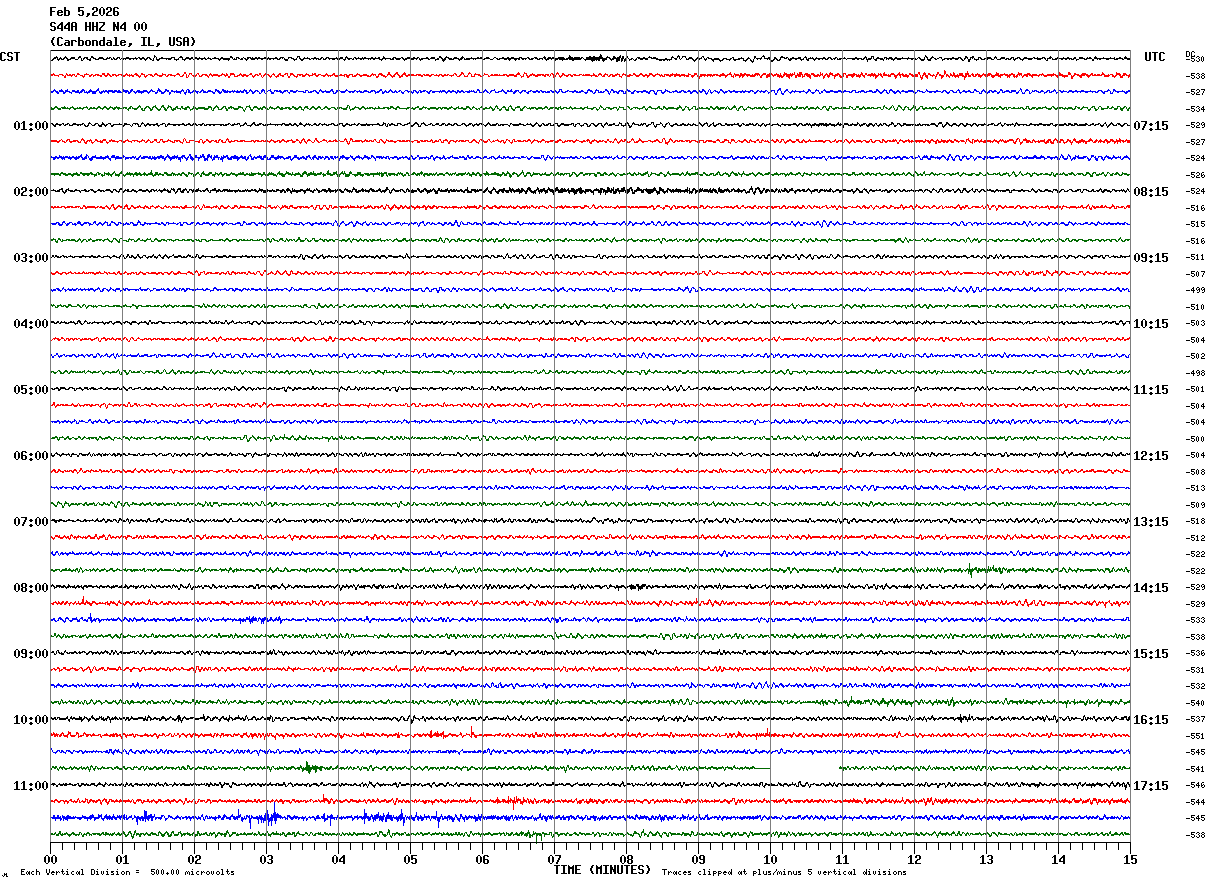Click the 05 minute tick on the bottom axis
Viewport: 1210px width, 886px height.
[410, 859]
